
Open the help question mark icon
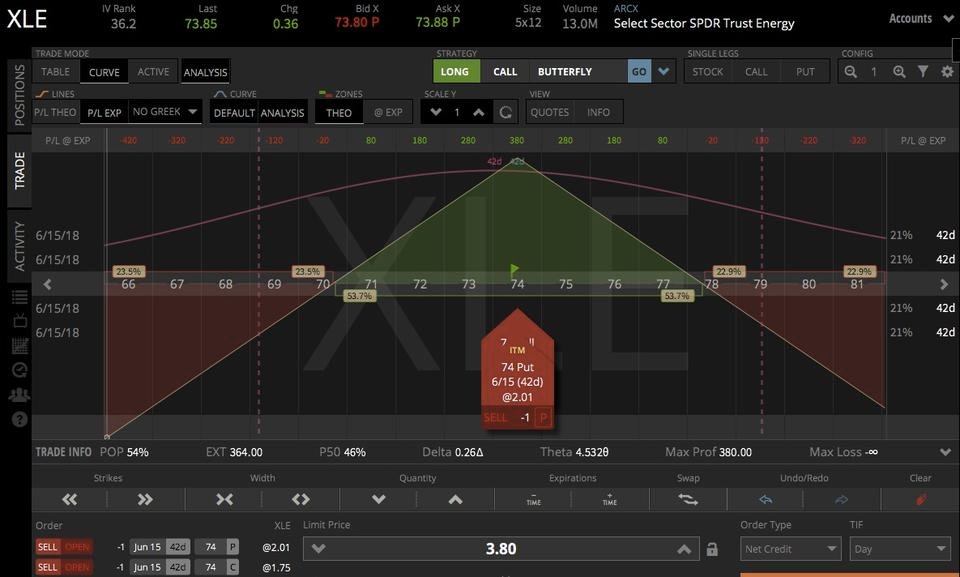tap(19, 420)
